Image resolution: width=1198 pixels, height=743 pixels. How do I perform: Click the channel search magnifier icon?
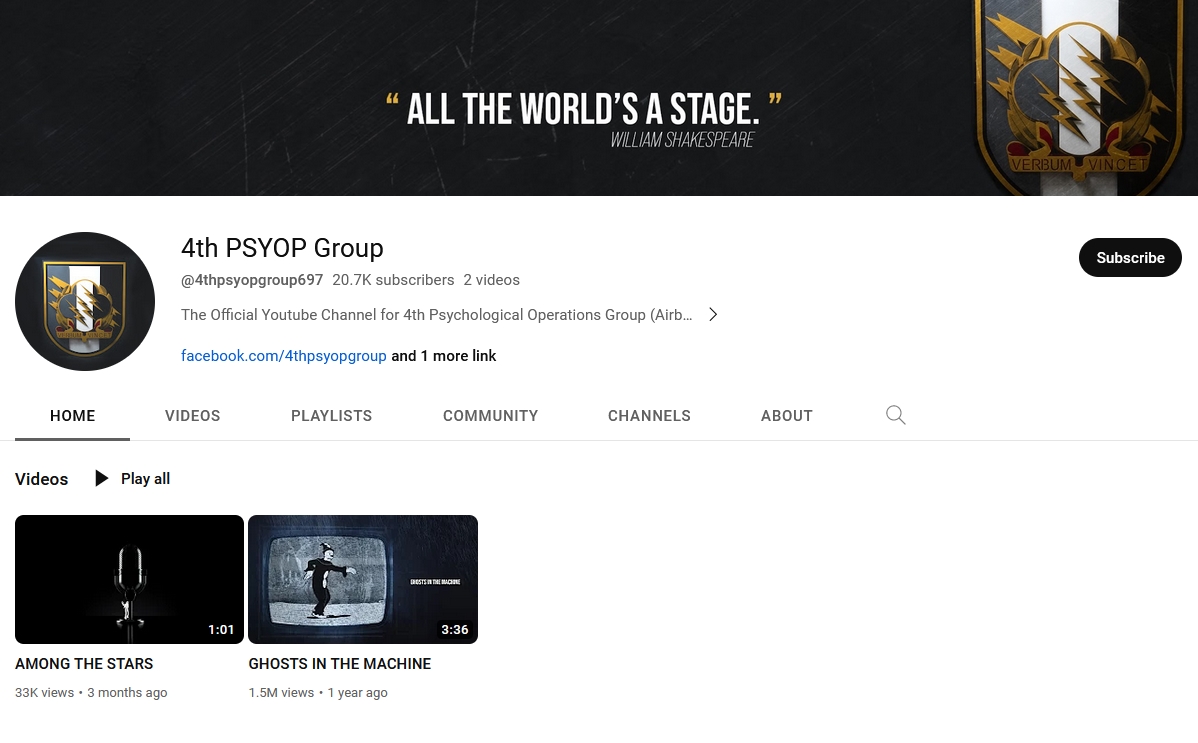[x=895, y=415]
